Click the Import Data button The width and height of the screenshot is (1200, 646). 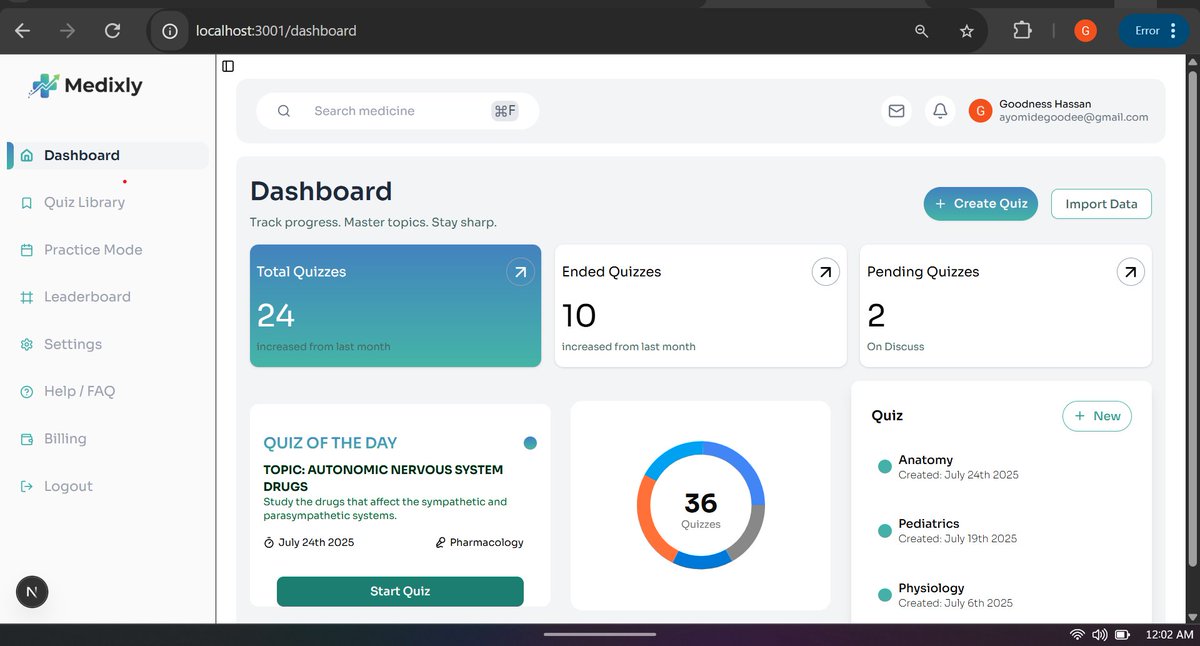pyautogui.click(x=1101, y=204)
